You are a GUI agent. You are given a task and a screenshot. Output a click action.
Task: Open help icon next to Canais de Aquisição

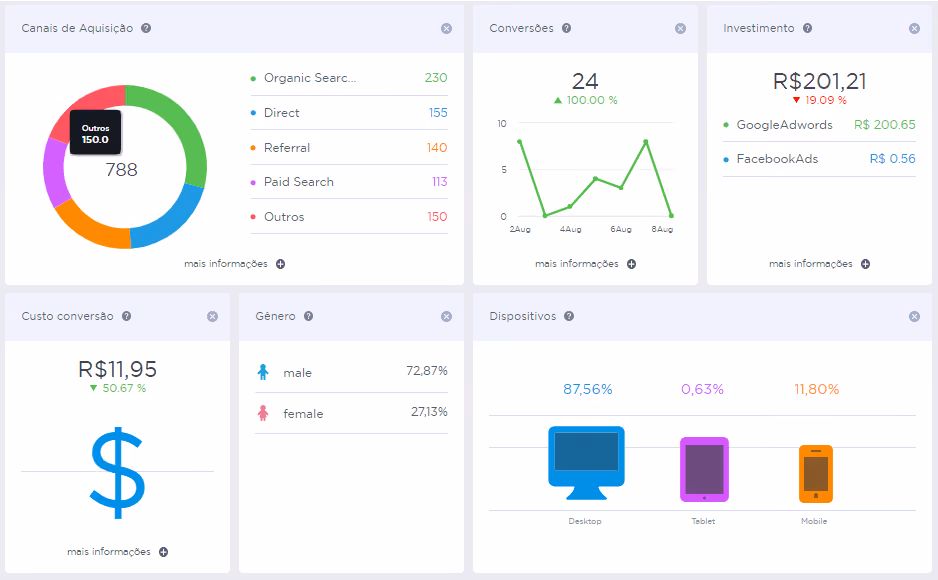(x=146, y=28)
